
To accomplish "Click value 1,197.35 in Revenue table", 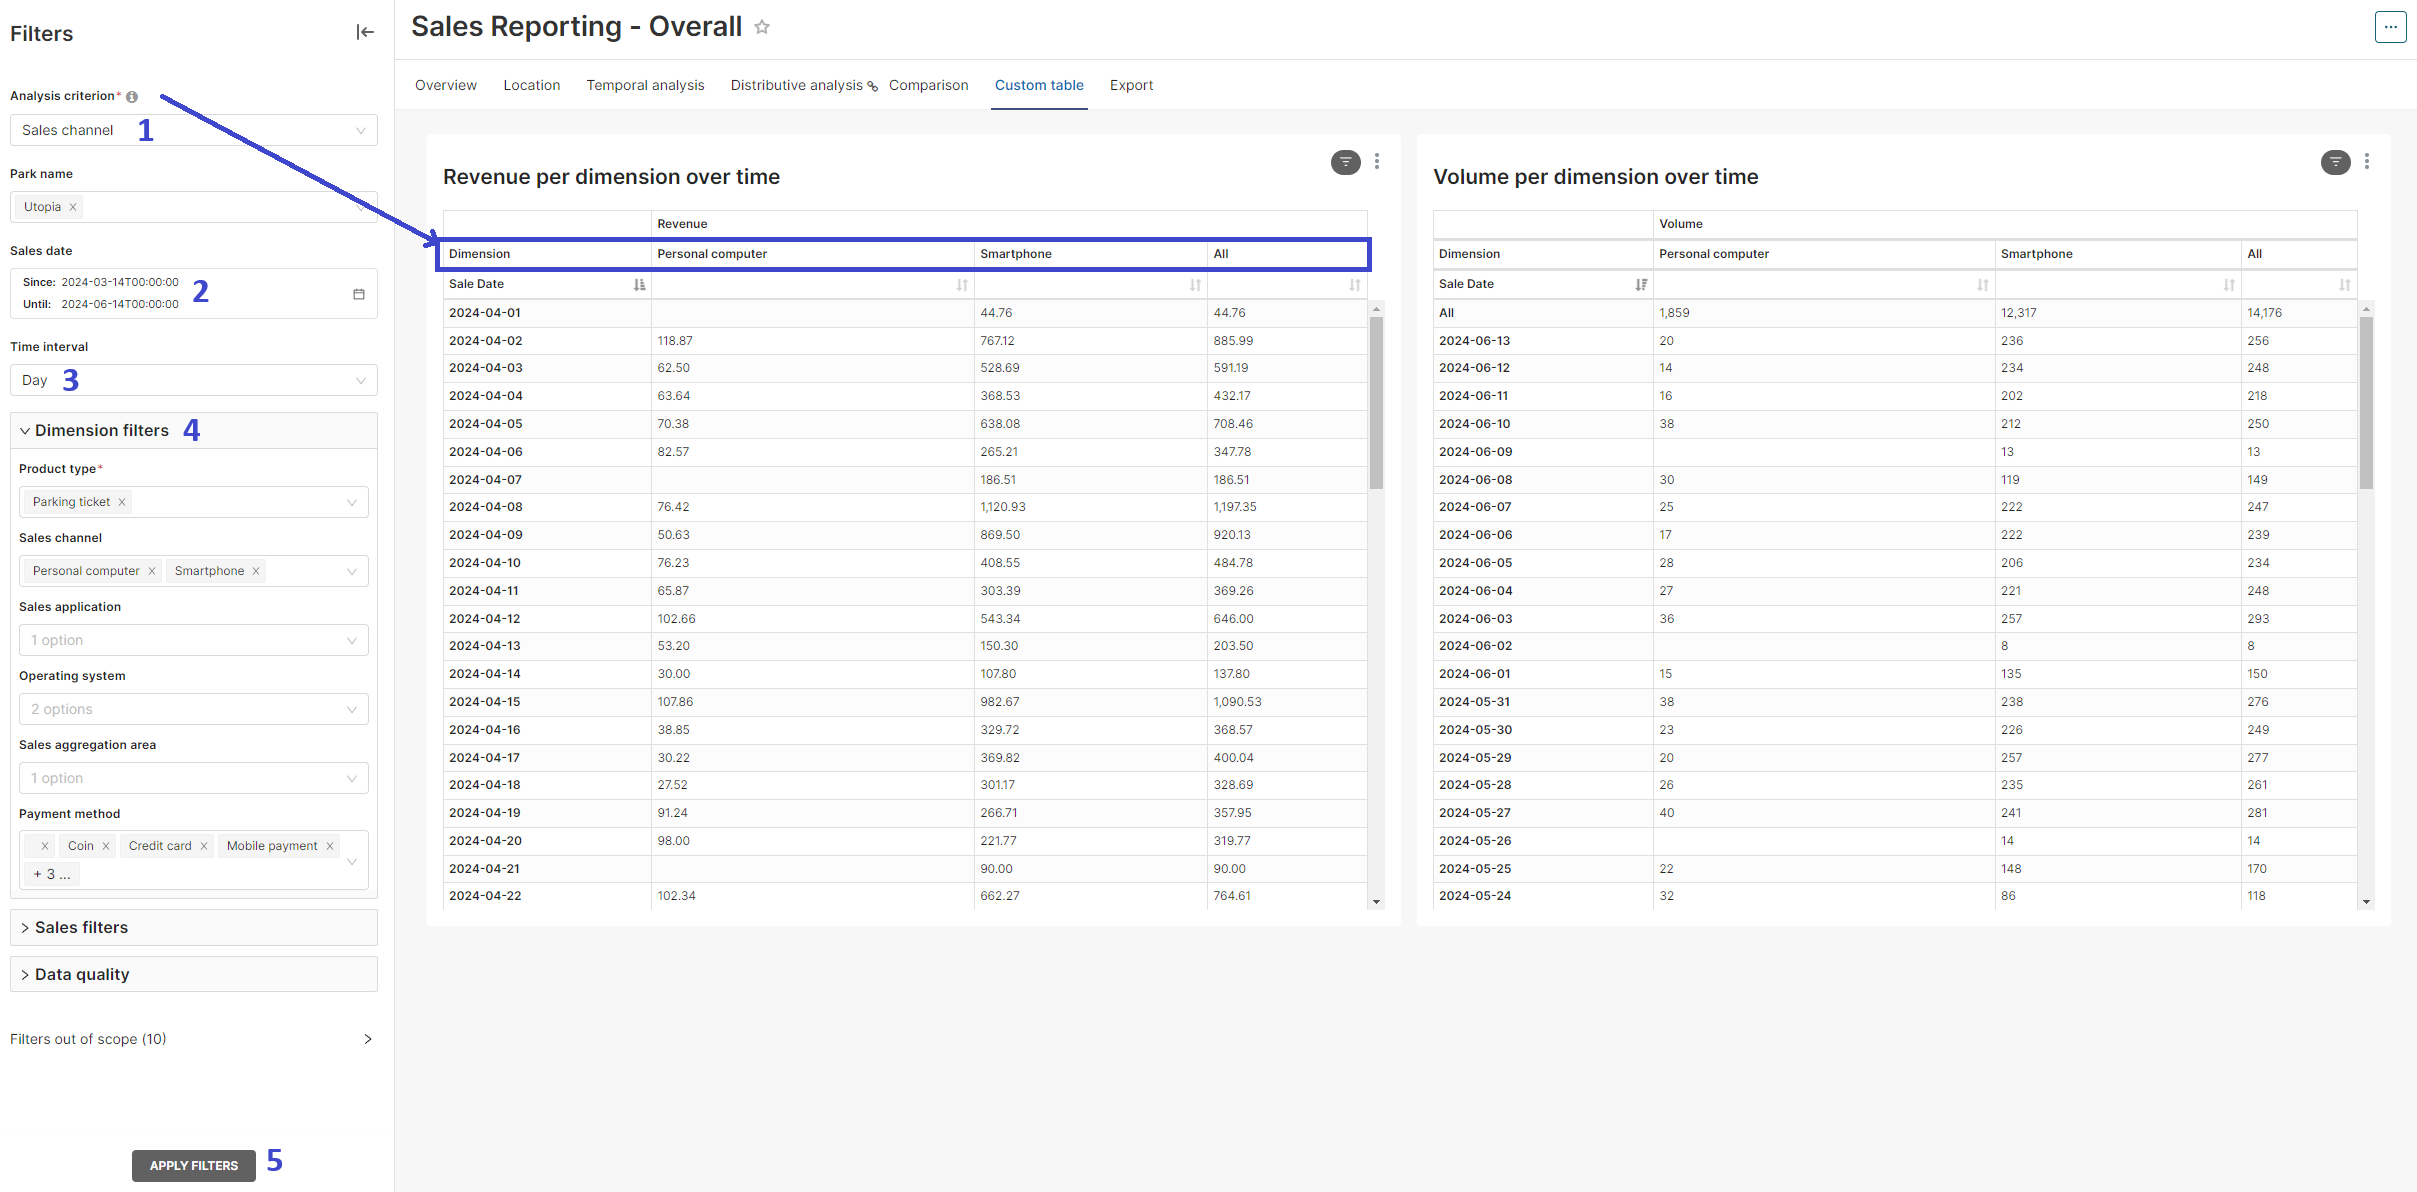I will pos(1235,507).
